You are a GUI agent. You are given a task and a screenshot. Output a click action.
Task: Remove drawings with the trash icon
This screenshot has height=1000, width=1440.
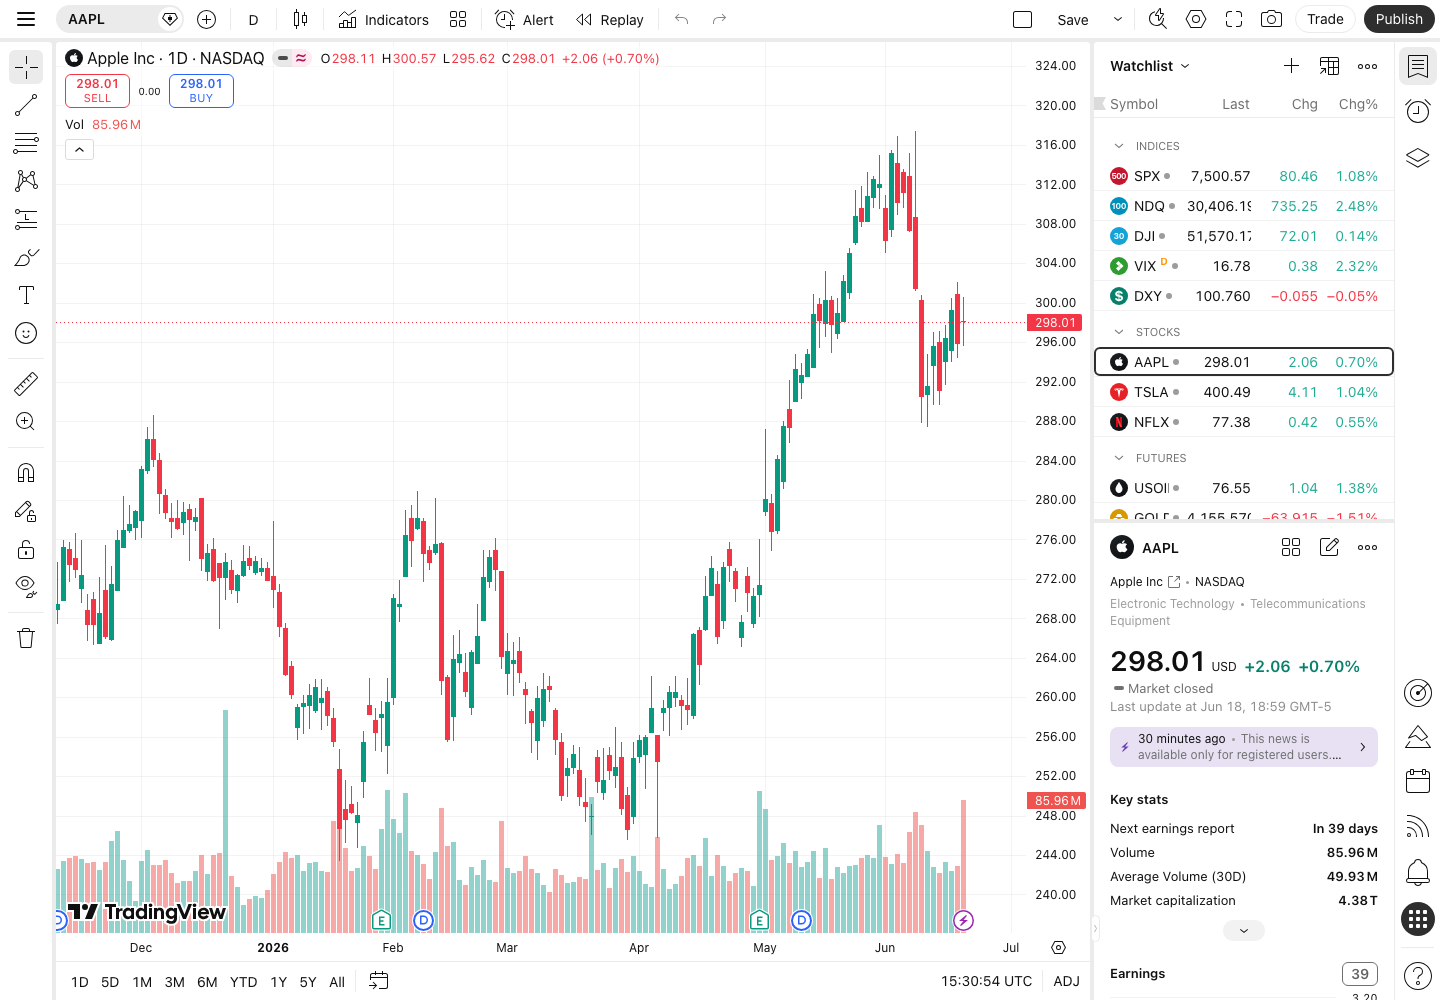[x=26, y=638]
